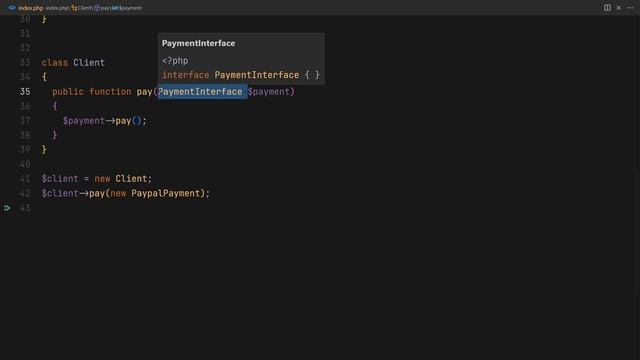Click line number 35 in the gutter
The width and height of the screenshot is (640, 360).
(25, 92)
